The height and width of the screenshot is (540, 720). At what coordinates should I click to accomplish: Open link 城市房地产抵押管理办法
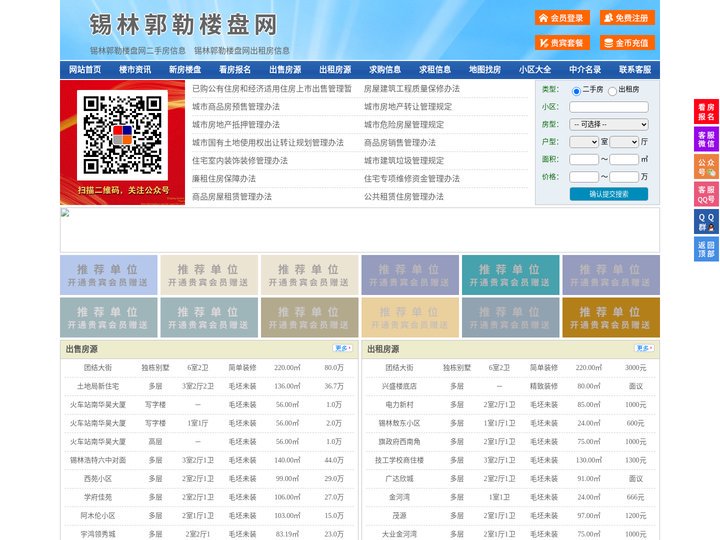(x=236, y=124)
